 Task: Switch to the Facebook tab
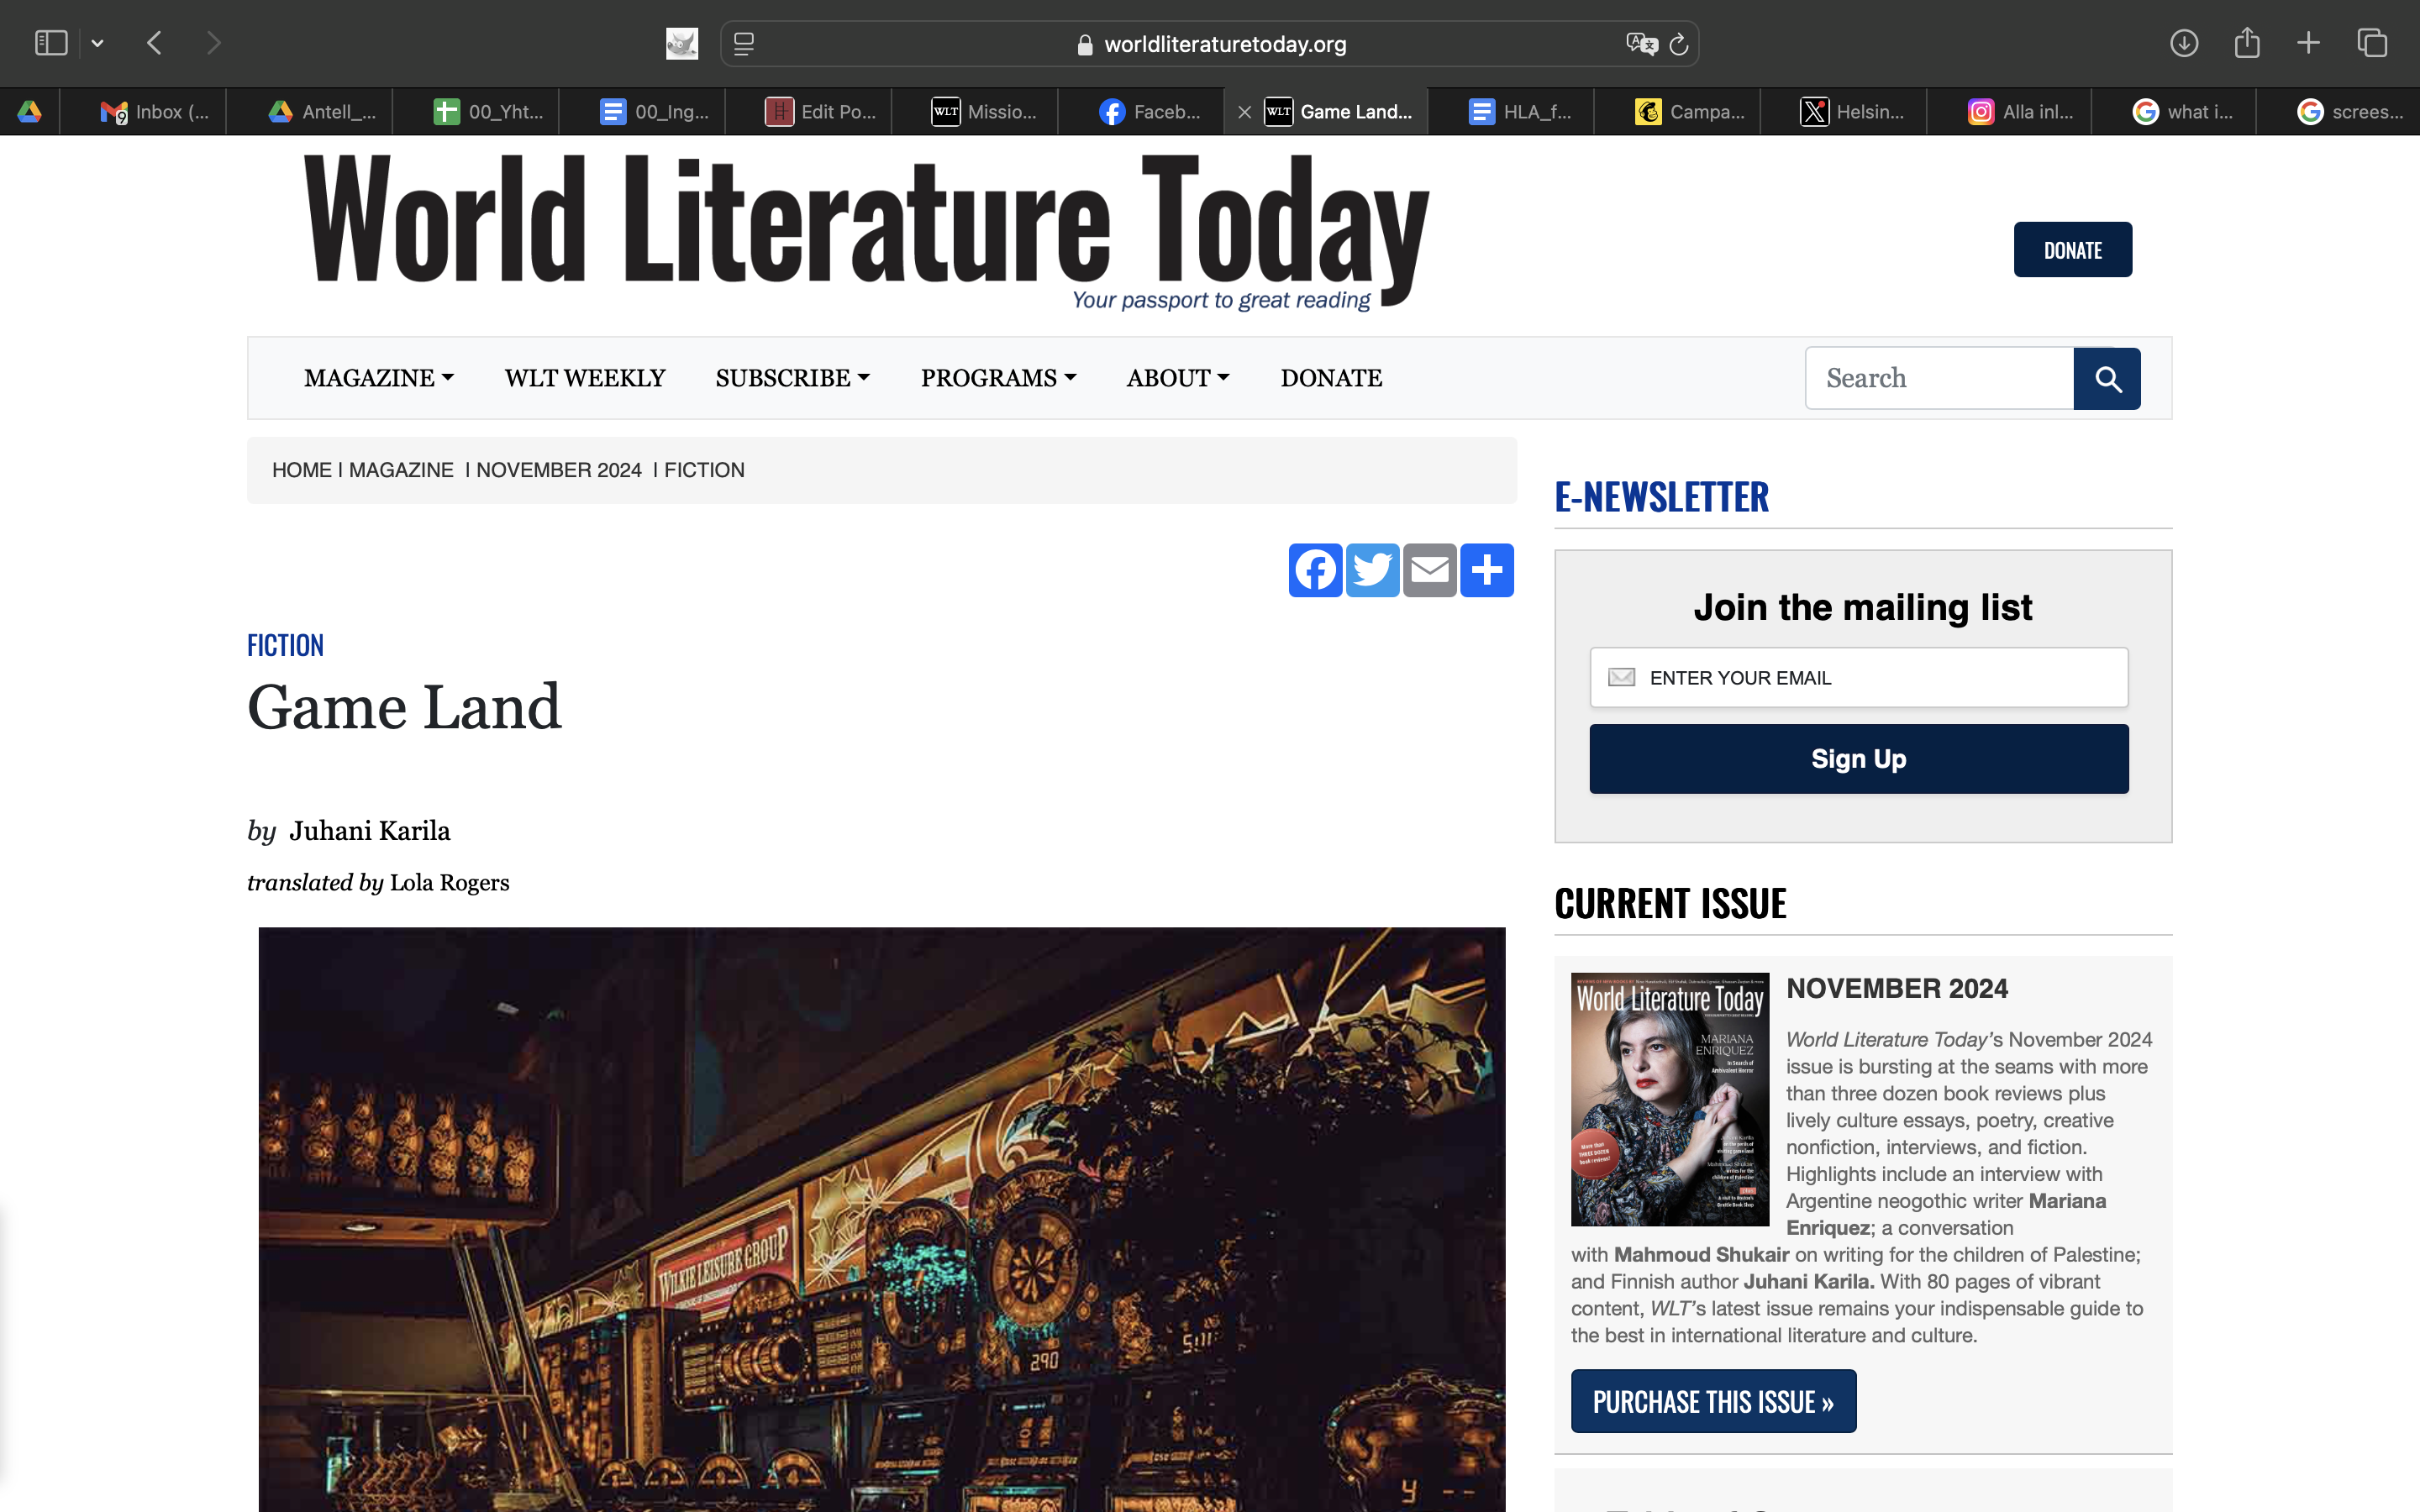click(x=1140, y=112)
